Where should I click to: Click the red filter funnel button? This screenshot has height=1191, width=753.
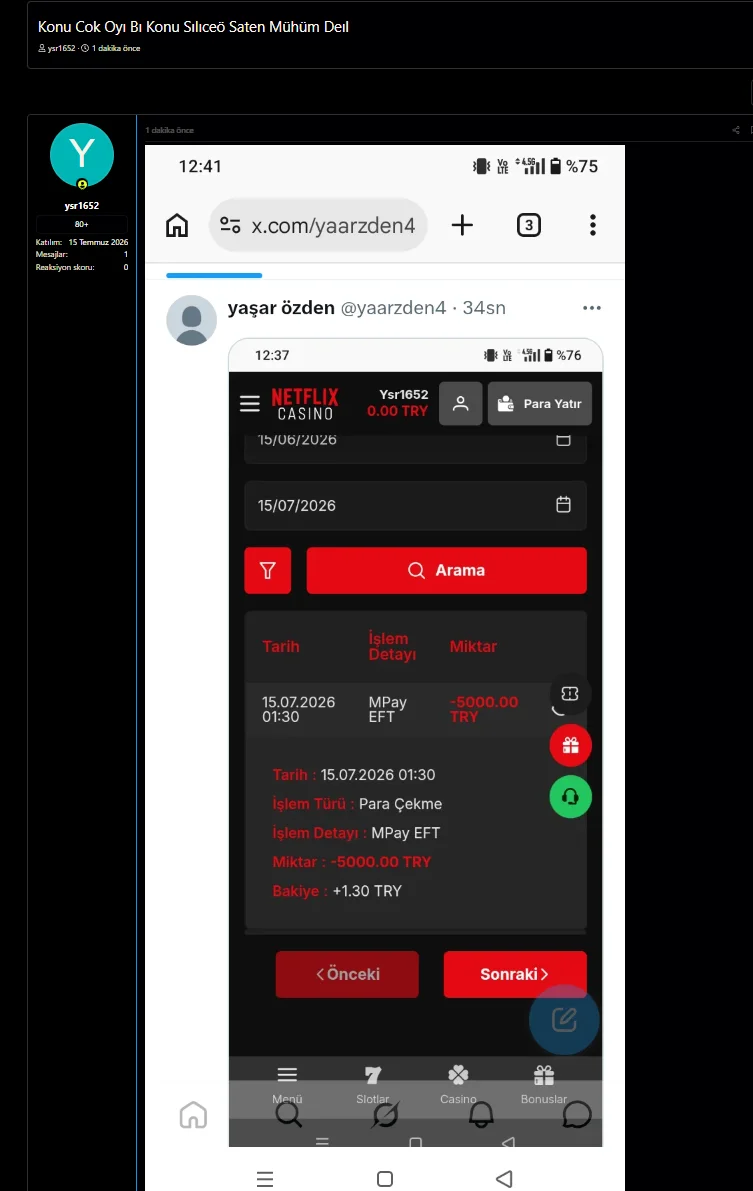(267, 570)
